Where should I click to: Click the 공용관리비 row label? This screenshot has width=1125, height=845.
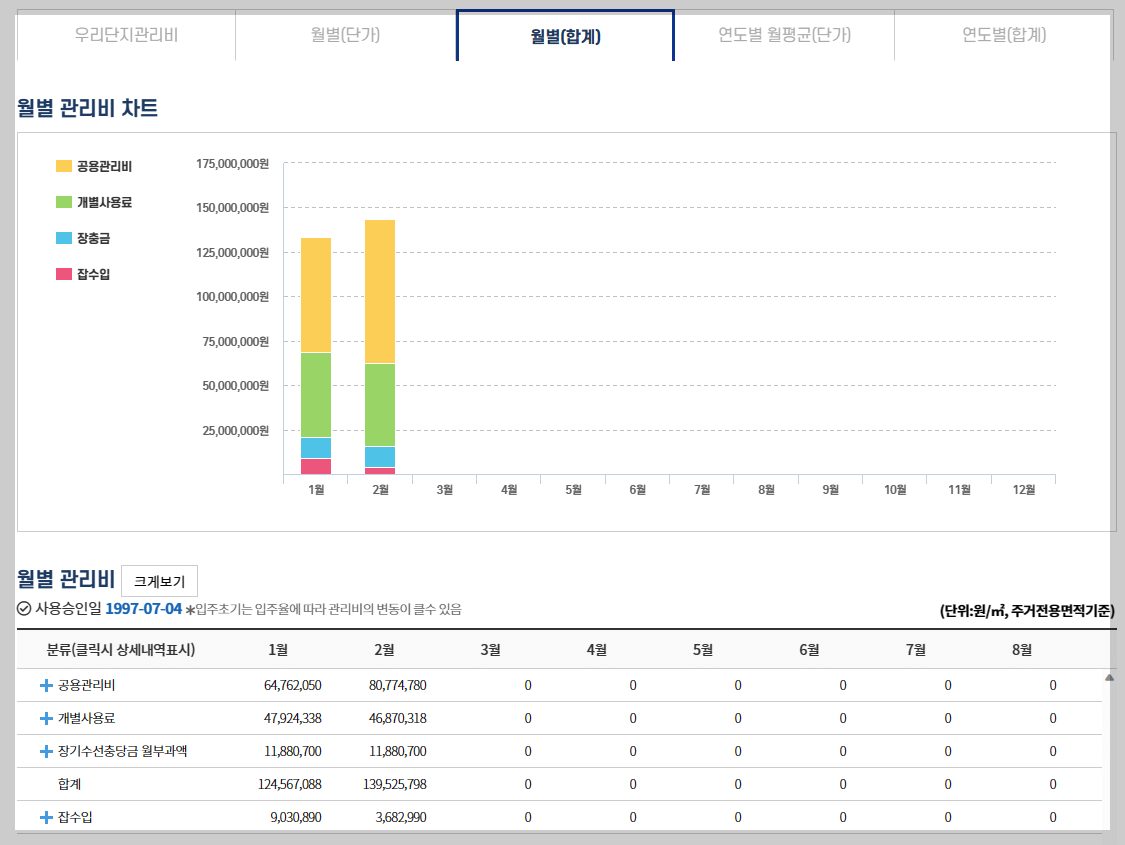(x=86, y=686)
